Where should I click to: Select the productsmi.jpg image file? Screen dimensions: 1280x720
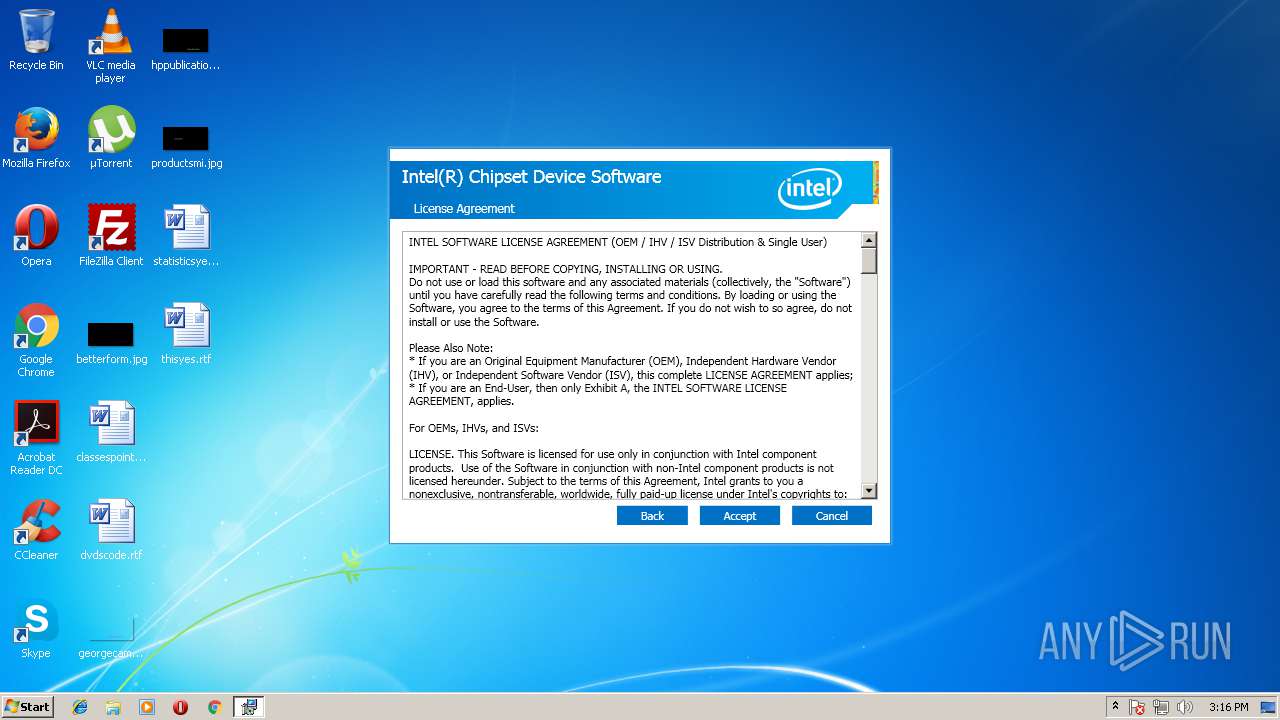coord(186,146)
